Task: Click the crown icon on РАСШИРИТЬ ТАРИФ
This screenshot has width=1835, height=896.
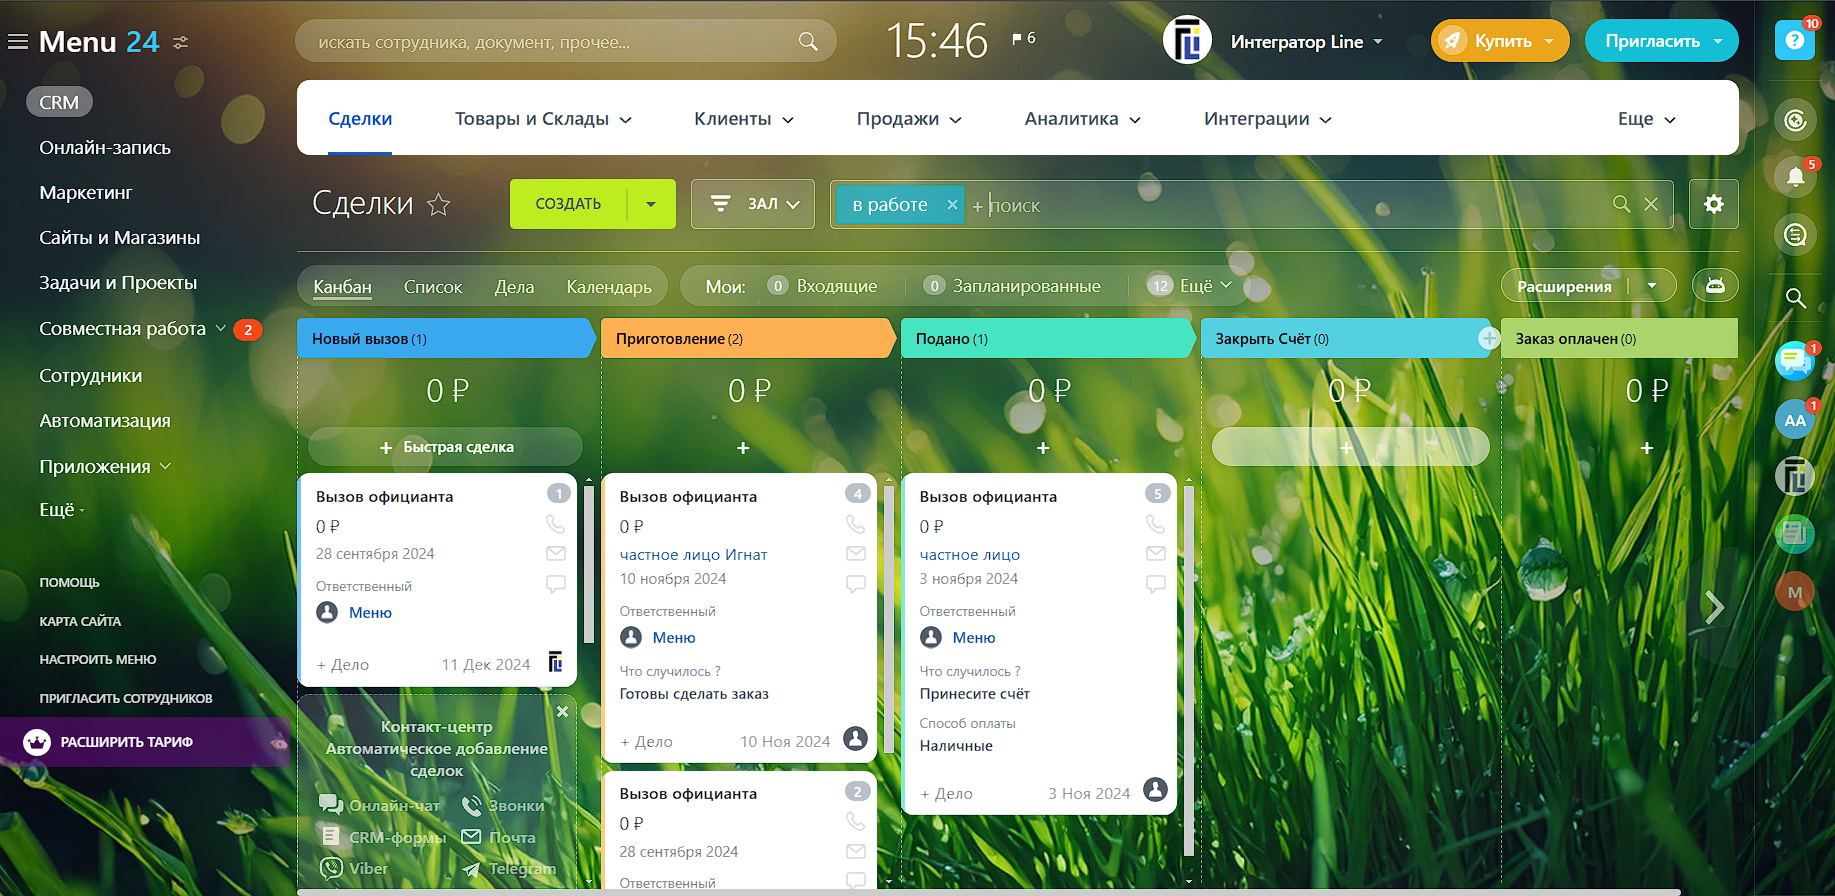Action: (x=37, y=742)
